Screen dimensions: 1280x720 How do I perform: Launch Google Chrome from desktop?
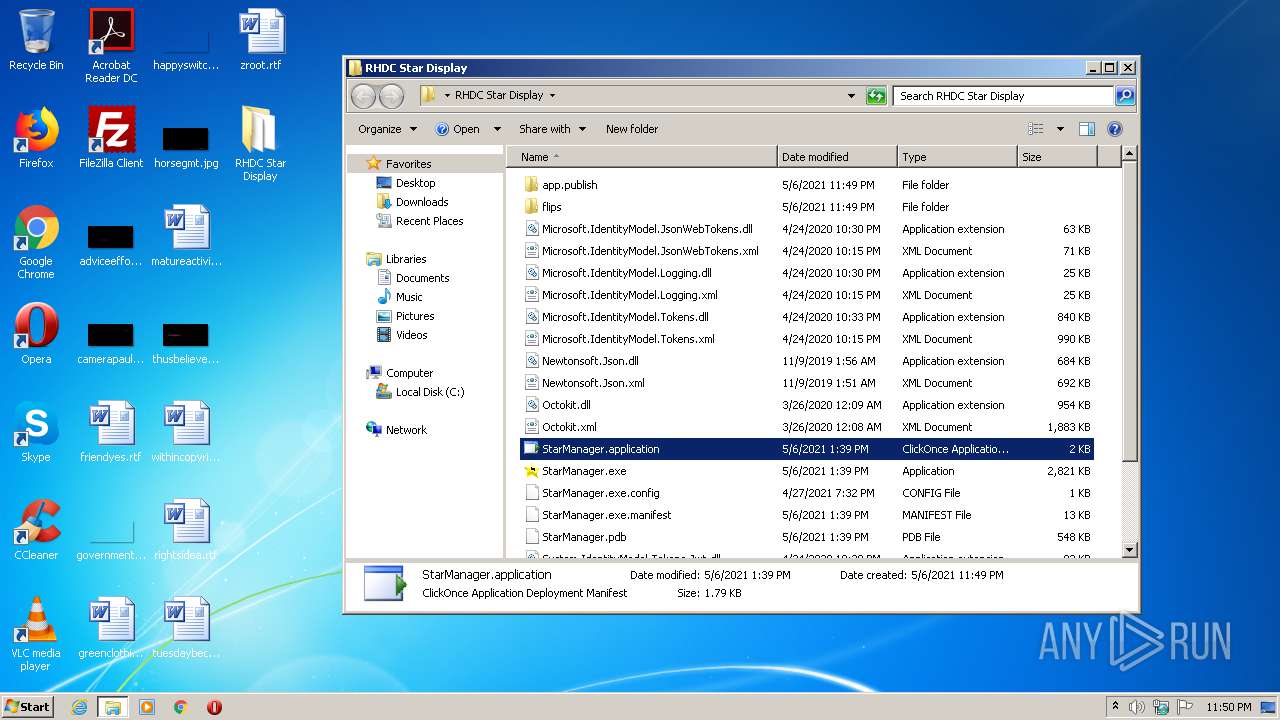(x=36, y=241)
